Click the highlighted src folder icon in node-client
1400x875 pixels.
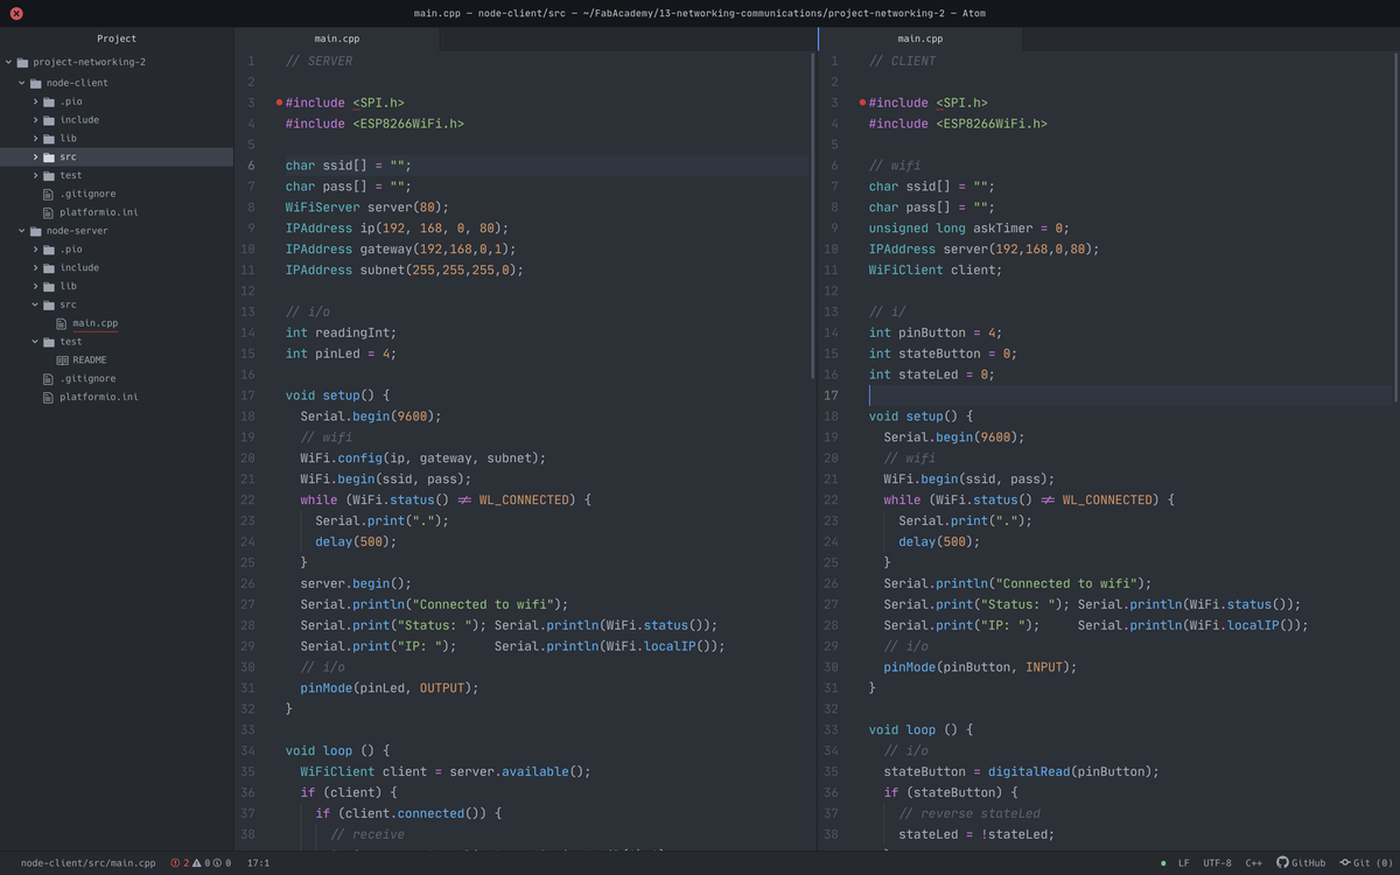tap(49, 157)
